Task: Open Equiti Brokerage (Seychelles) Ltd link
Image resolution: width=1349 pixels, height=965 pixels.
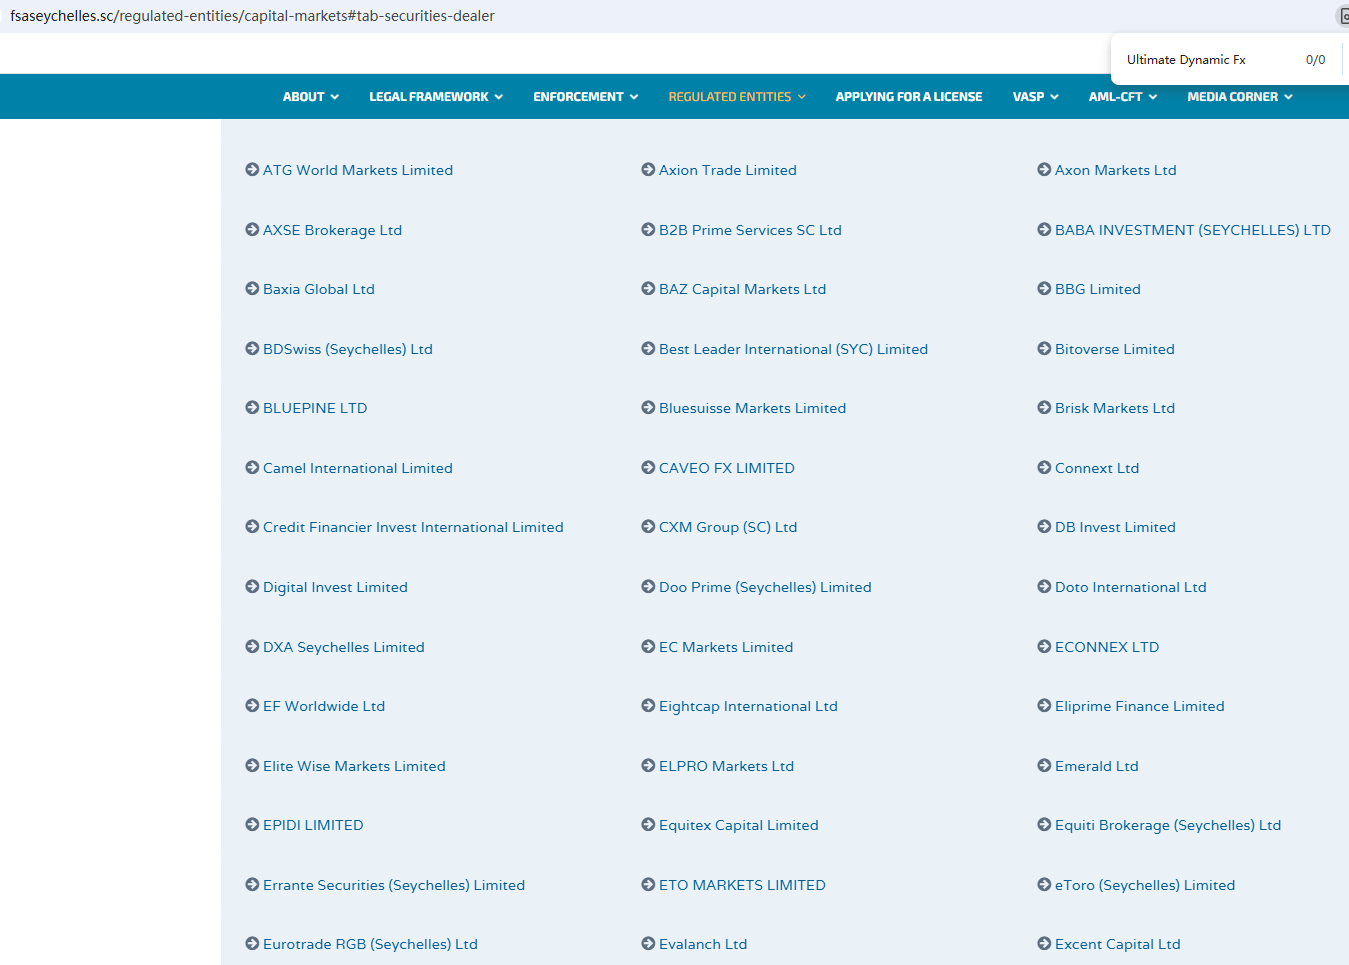Action: click(1168, 825)
